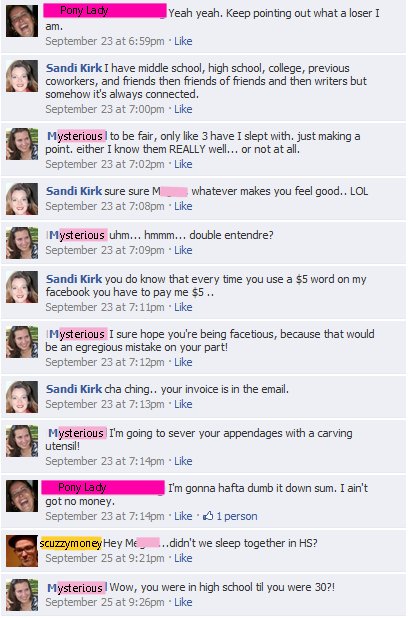Like the 'dumb it down' comment at 7:14pm
The width and height of the screenshot is (412, 618).
pyautogui.click(x=183, y=516)
